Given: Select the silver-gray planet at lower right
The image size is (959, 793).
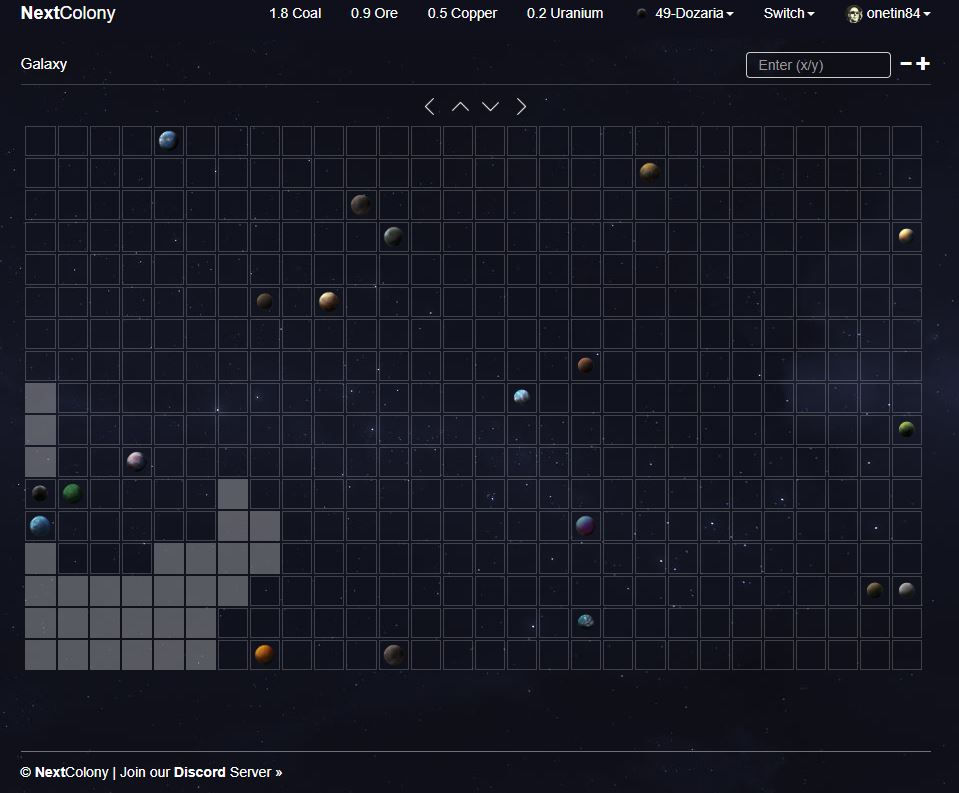Looking at the screenshot, I should [906, 589].
